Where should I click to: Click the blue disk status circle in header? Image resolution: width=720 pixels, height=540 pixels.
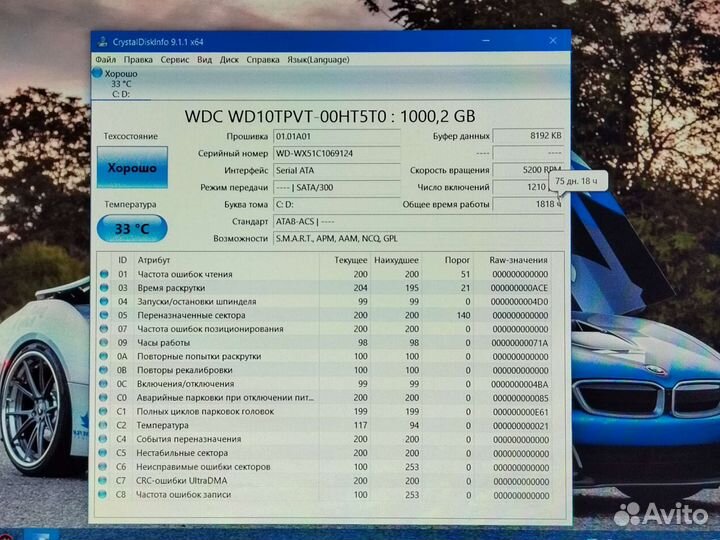(x=97, y=73)
